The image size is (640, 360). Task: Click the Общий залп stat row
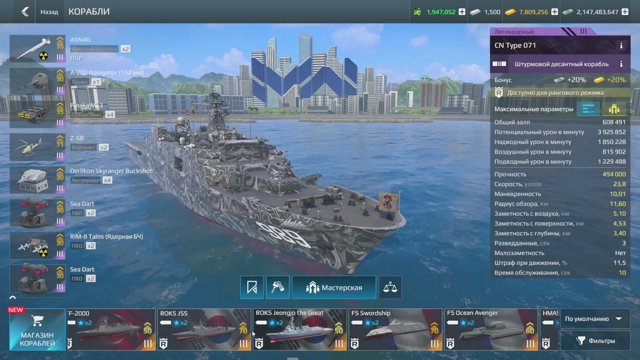(x=560, y=122)
